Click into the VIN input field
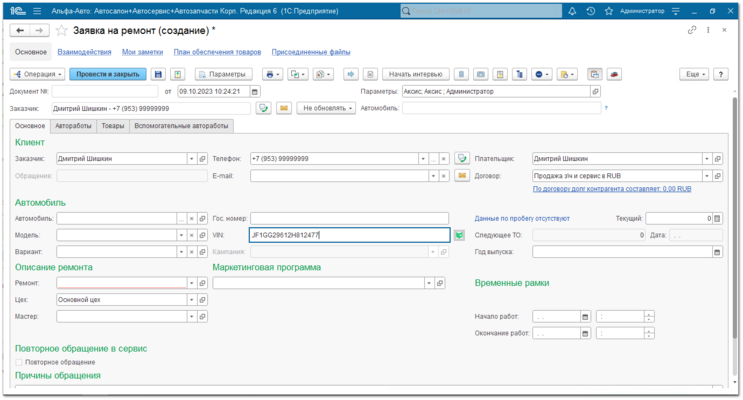Screen dimensions: 743x400 pos(350,235)
